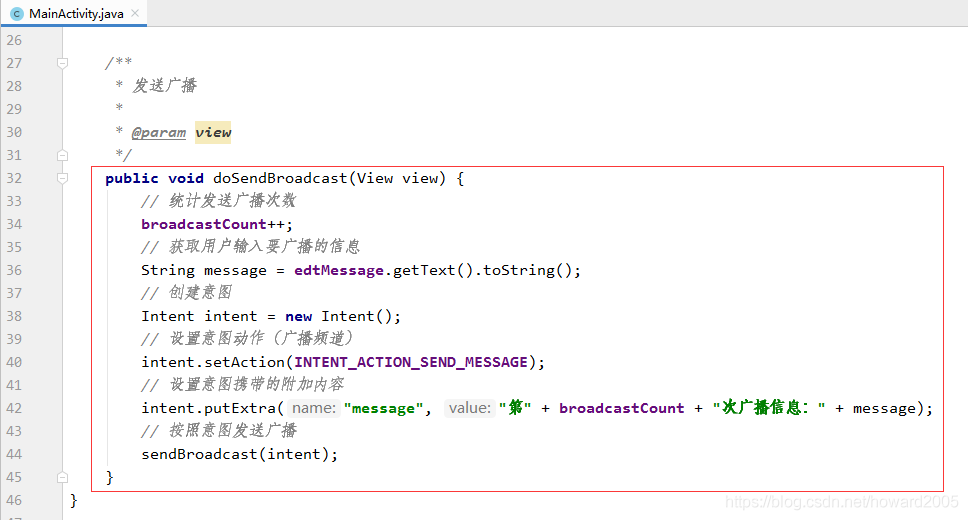Click 'intent.setAction' on line 40

[x=213, y=362]
